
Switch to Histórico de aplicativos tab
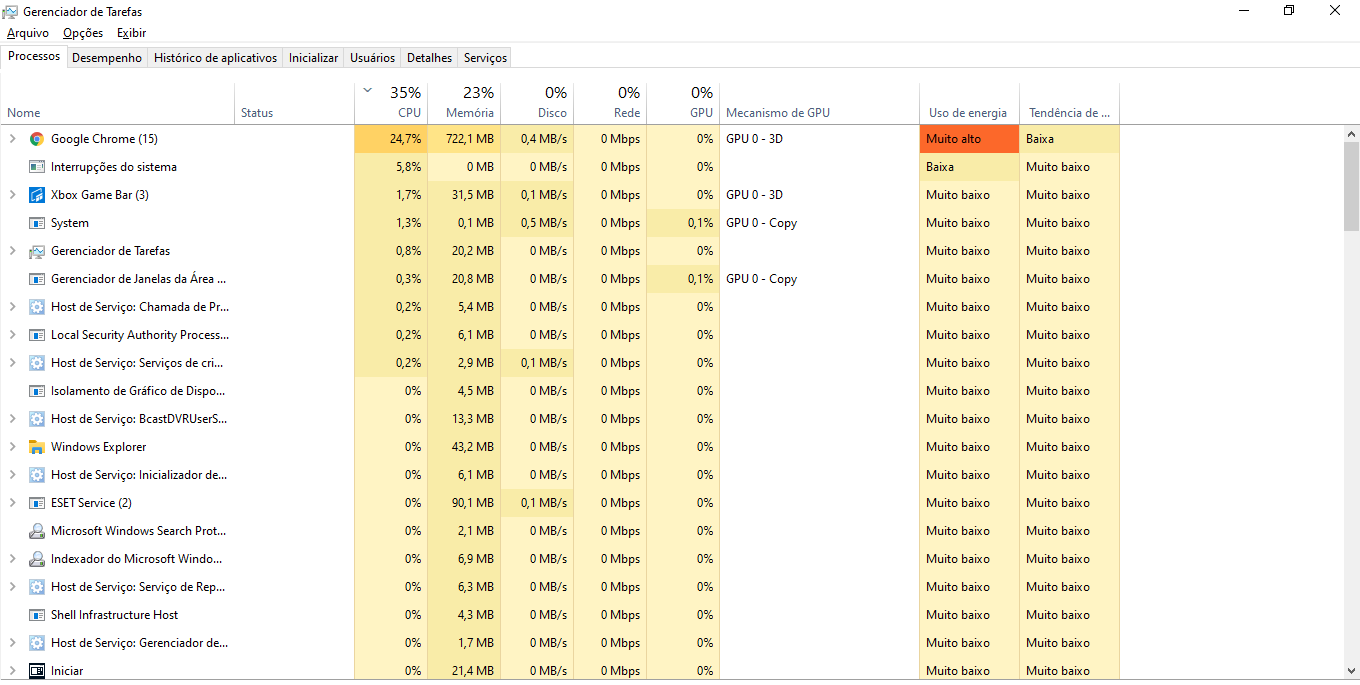click(215, 58)
